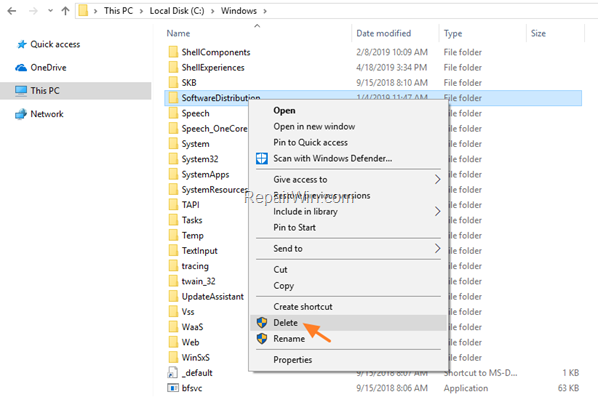Viewport: 598px width, 397px height.
Task: Sort by Date modified column header
Action: tap(383, 34)
